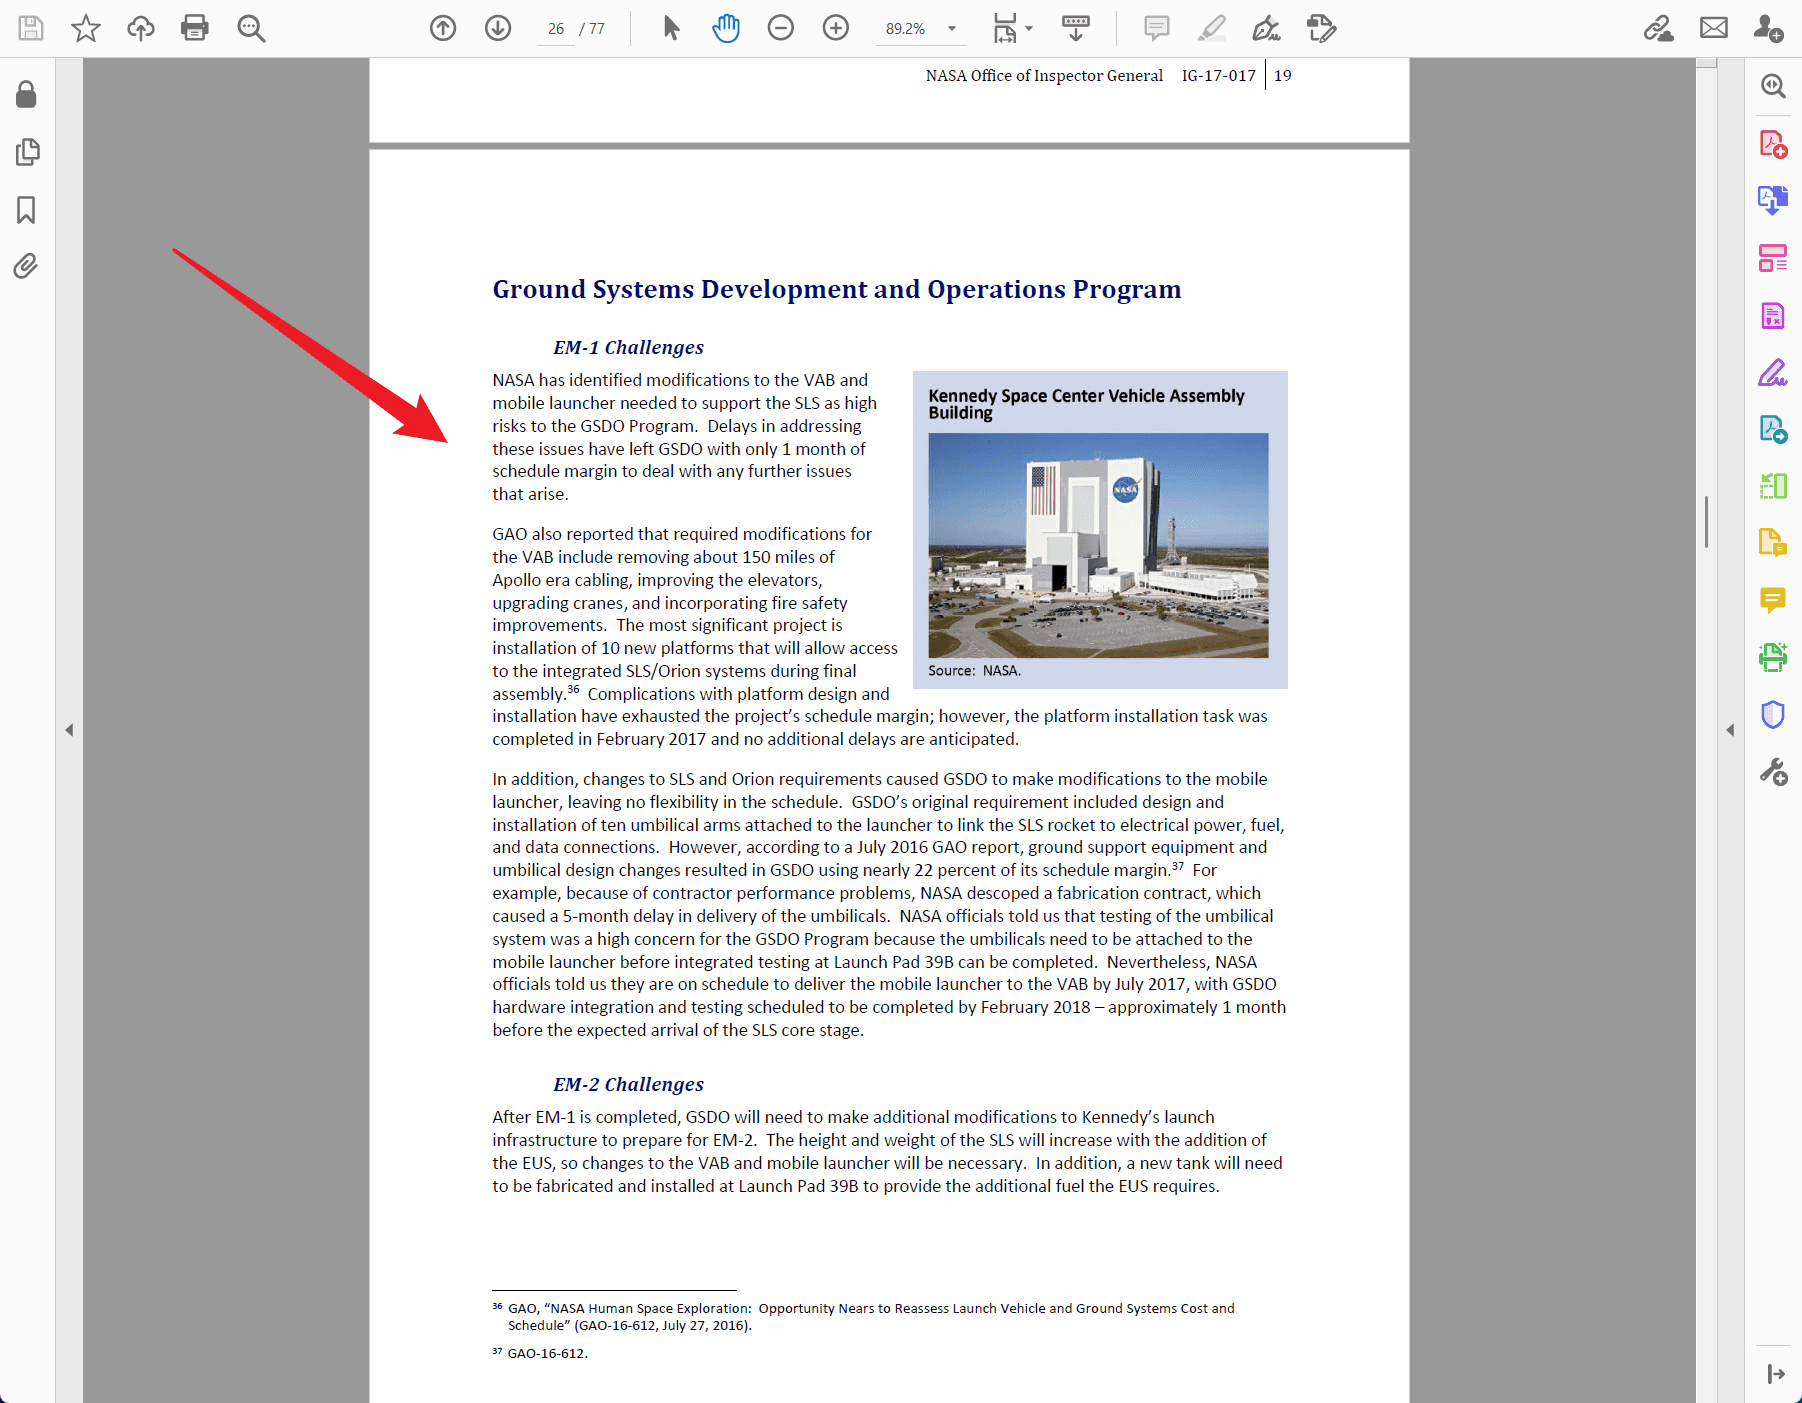This screenshot has height=1403, width=1802.
Task: Zoom out using the minus button
Action: pyautogui.click(x=781, y=28)
